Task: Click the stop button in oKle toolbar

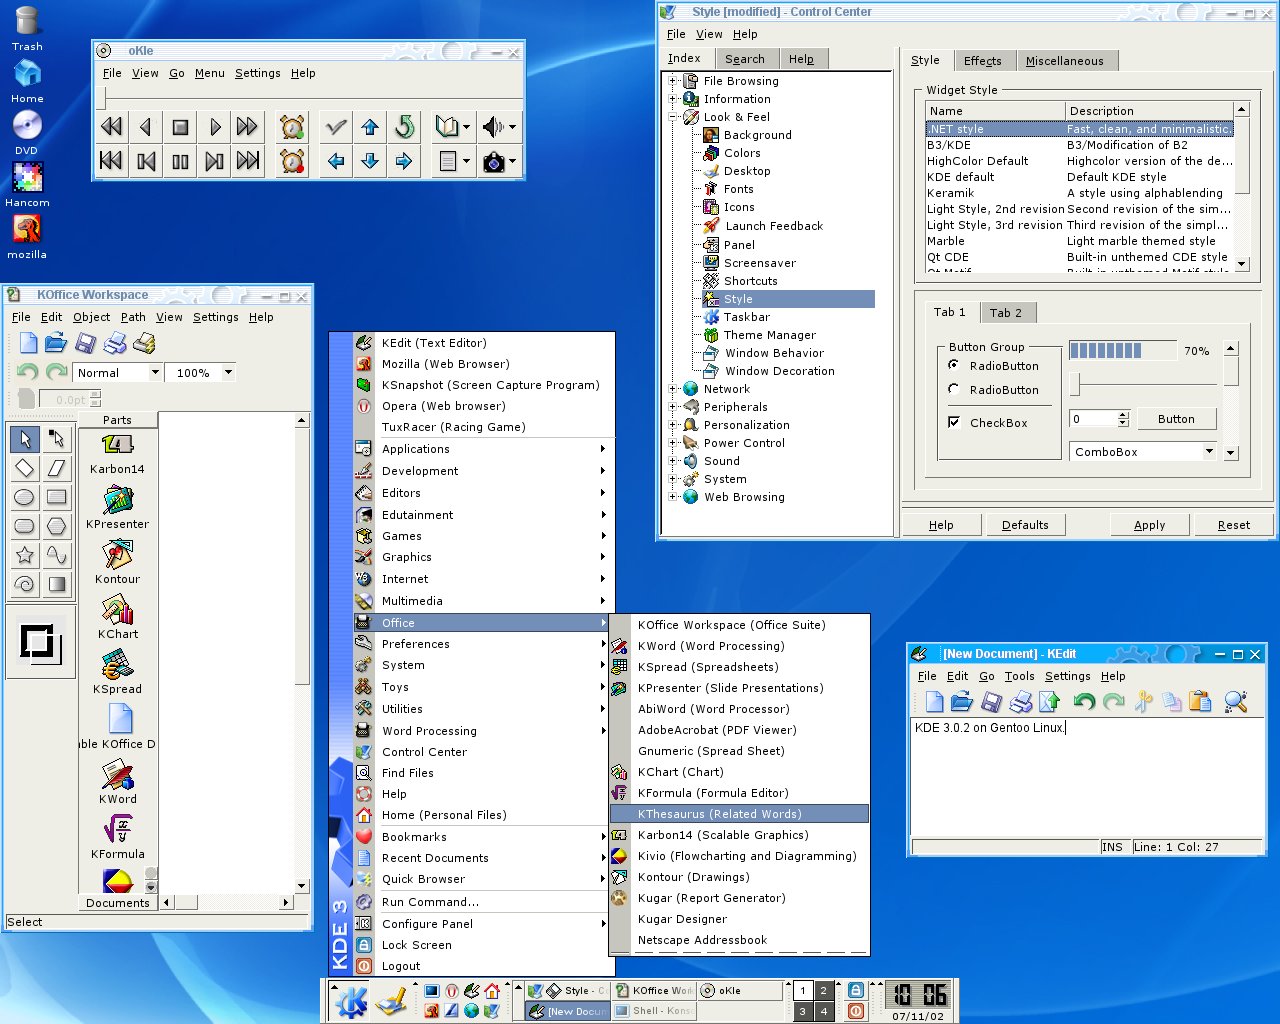Action: [x=180, y=127]
